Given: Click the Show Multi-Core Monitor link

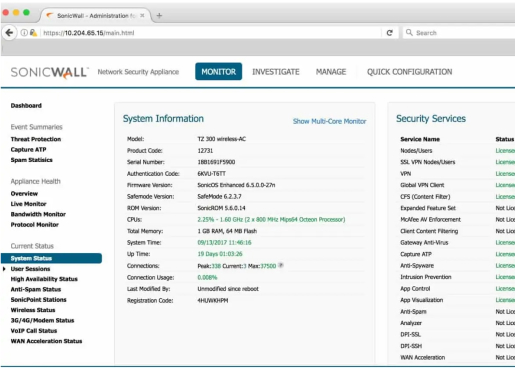Looking at the screenshot, I should click(x=329, y=121).
